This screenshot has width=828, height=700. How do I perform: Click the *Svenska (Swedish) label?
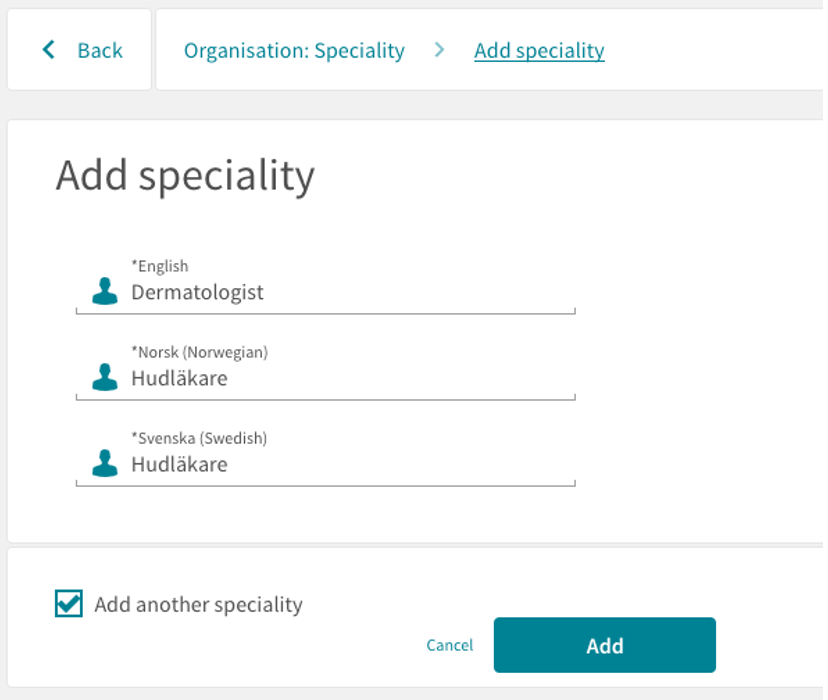coord(199,438)
